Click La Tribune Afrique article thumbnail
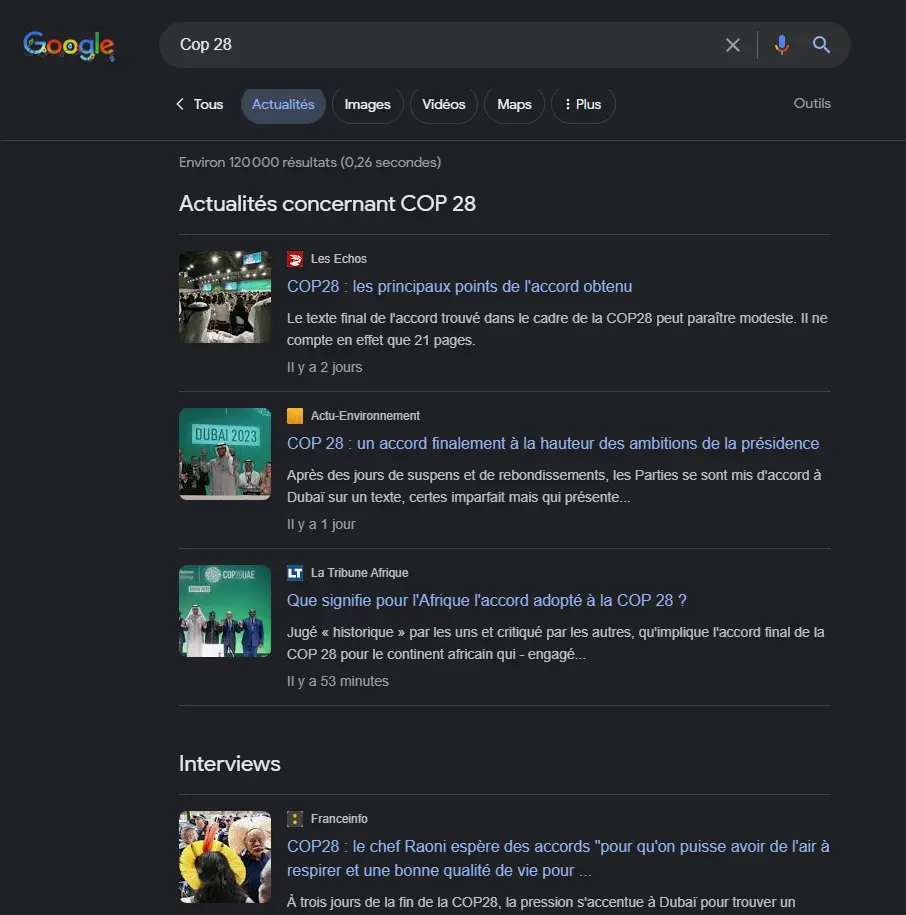 [x=225, y=611]
